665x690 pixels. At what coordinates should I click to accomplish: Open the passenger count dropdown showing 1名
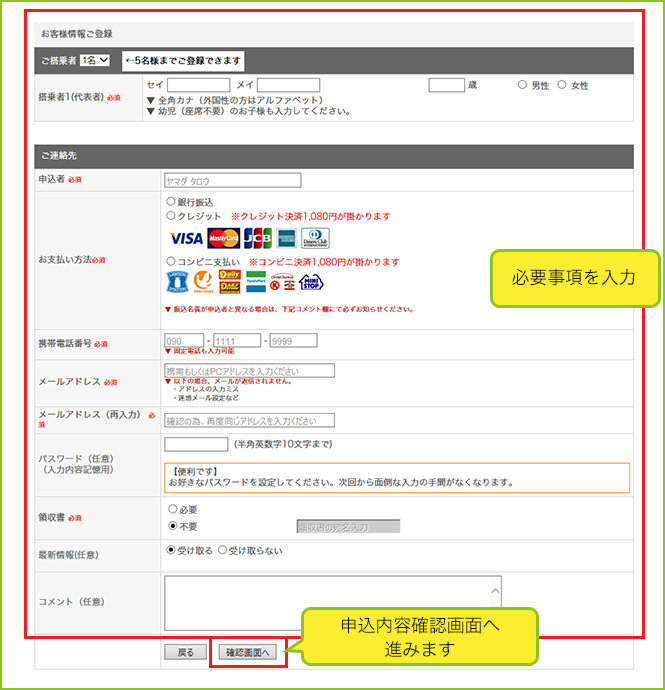click(95, 60)
